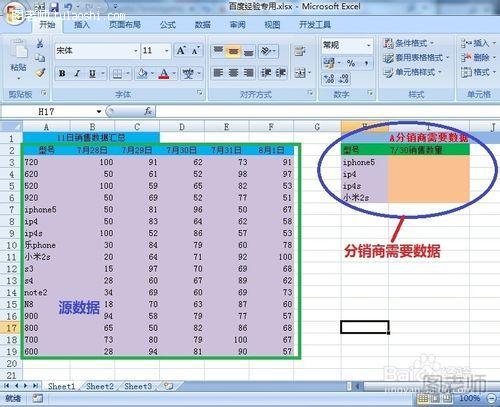
Task: Expand the 对齐方式 alignment dialog launcher
Action: point(310,92)
